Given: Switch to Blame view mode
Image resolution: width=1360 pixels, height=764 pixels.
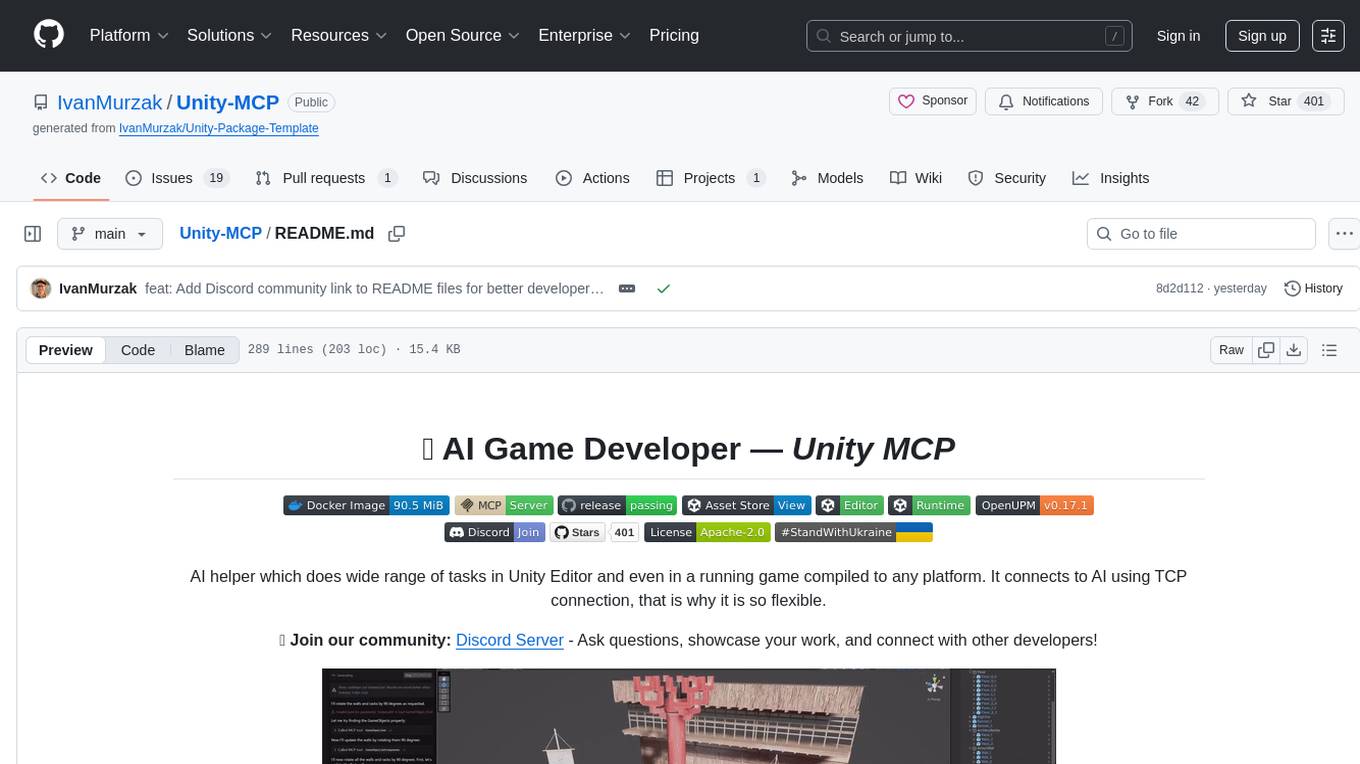Looking at the screenshot, I should pos(204,350).
